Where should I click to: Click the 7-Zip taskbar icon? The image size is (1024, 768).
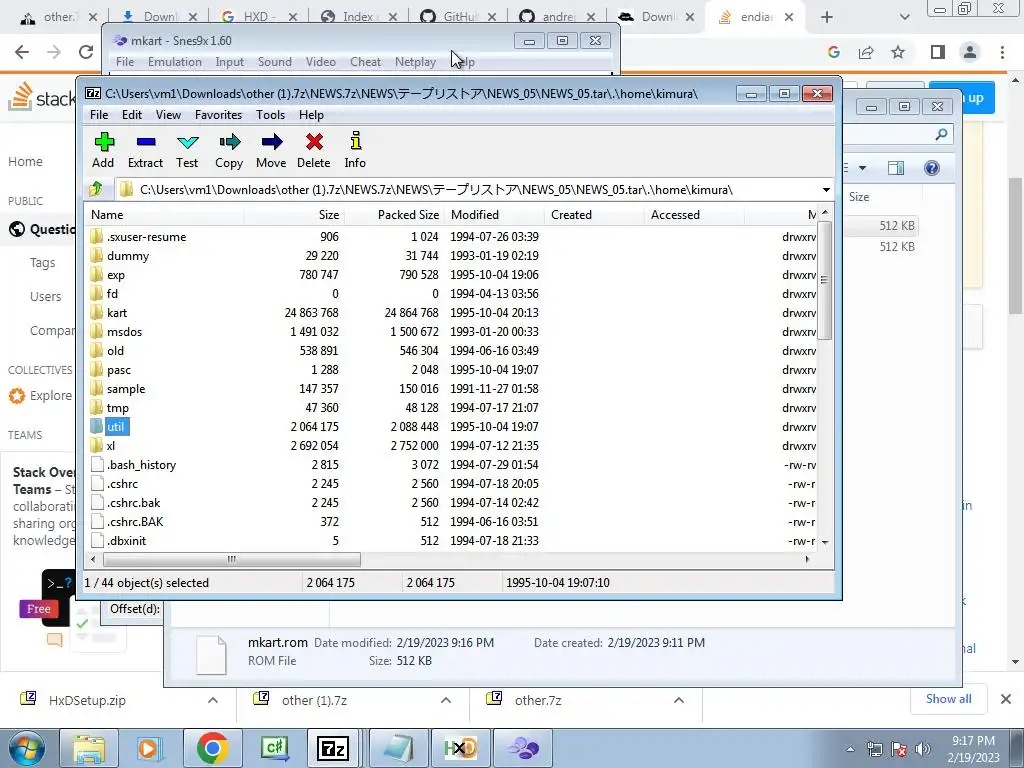coord(332,748)
